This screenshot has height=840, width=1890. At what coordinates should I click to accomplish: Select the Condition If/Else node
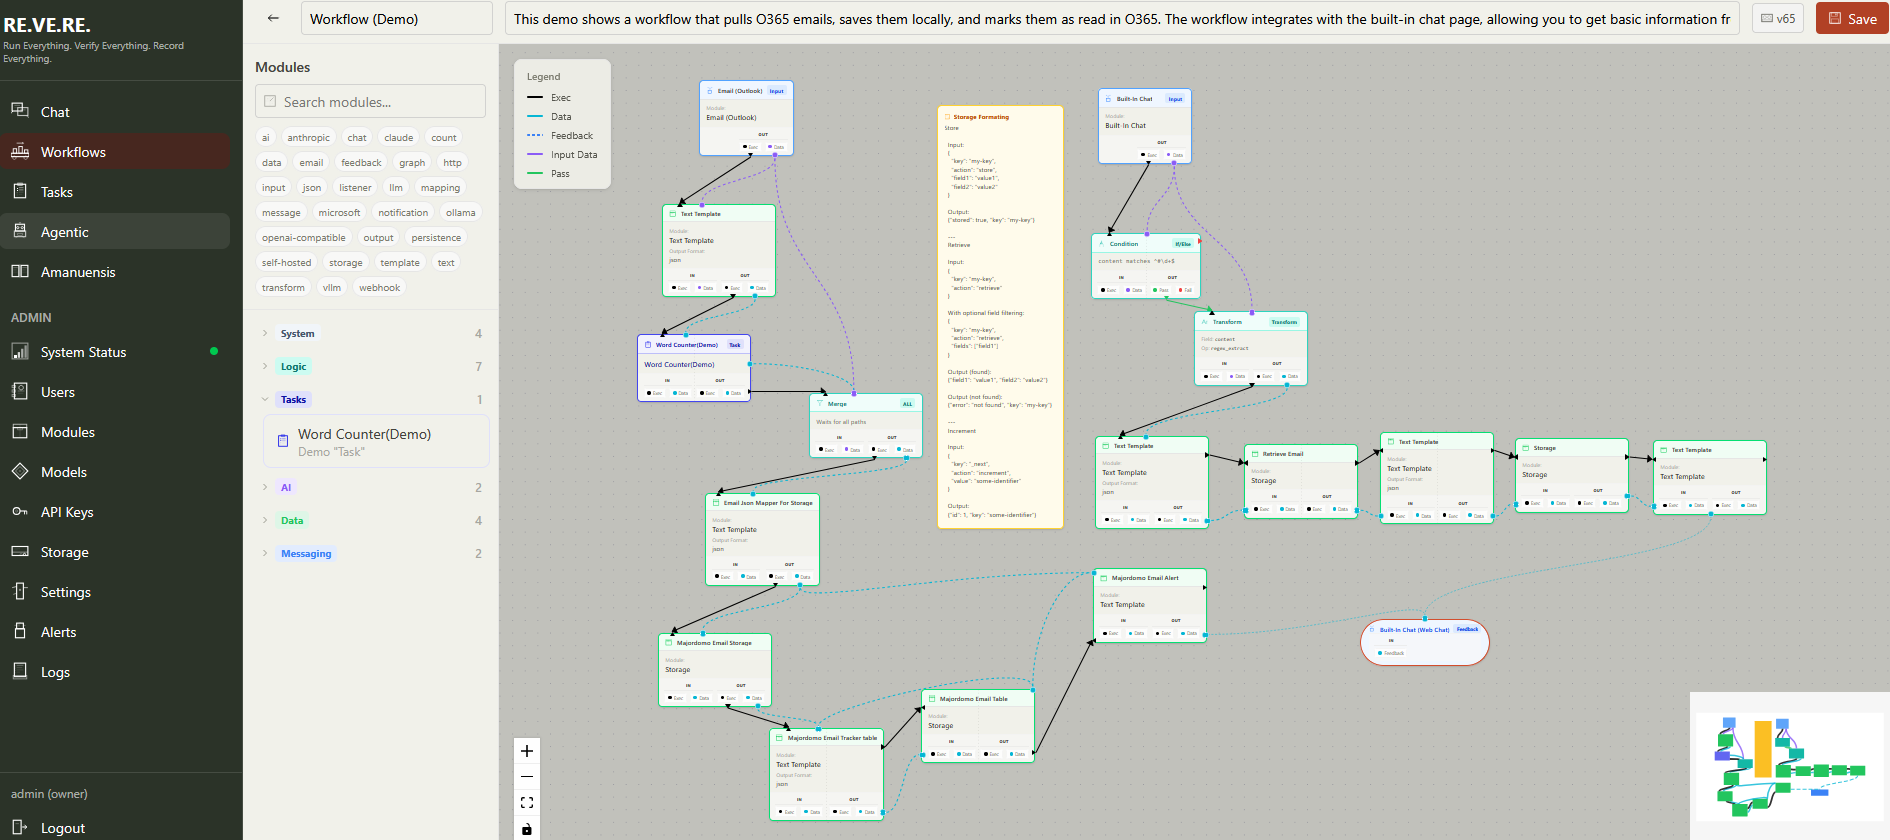[x=1145, y=266]
